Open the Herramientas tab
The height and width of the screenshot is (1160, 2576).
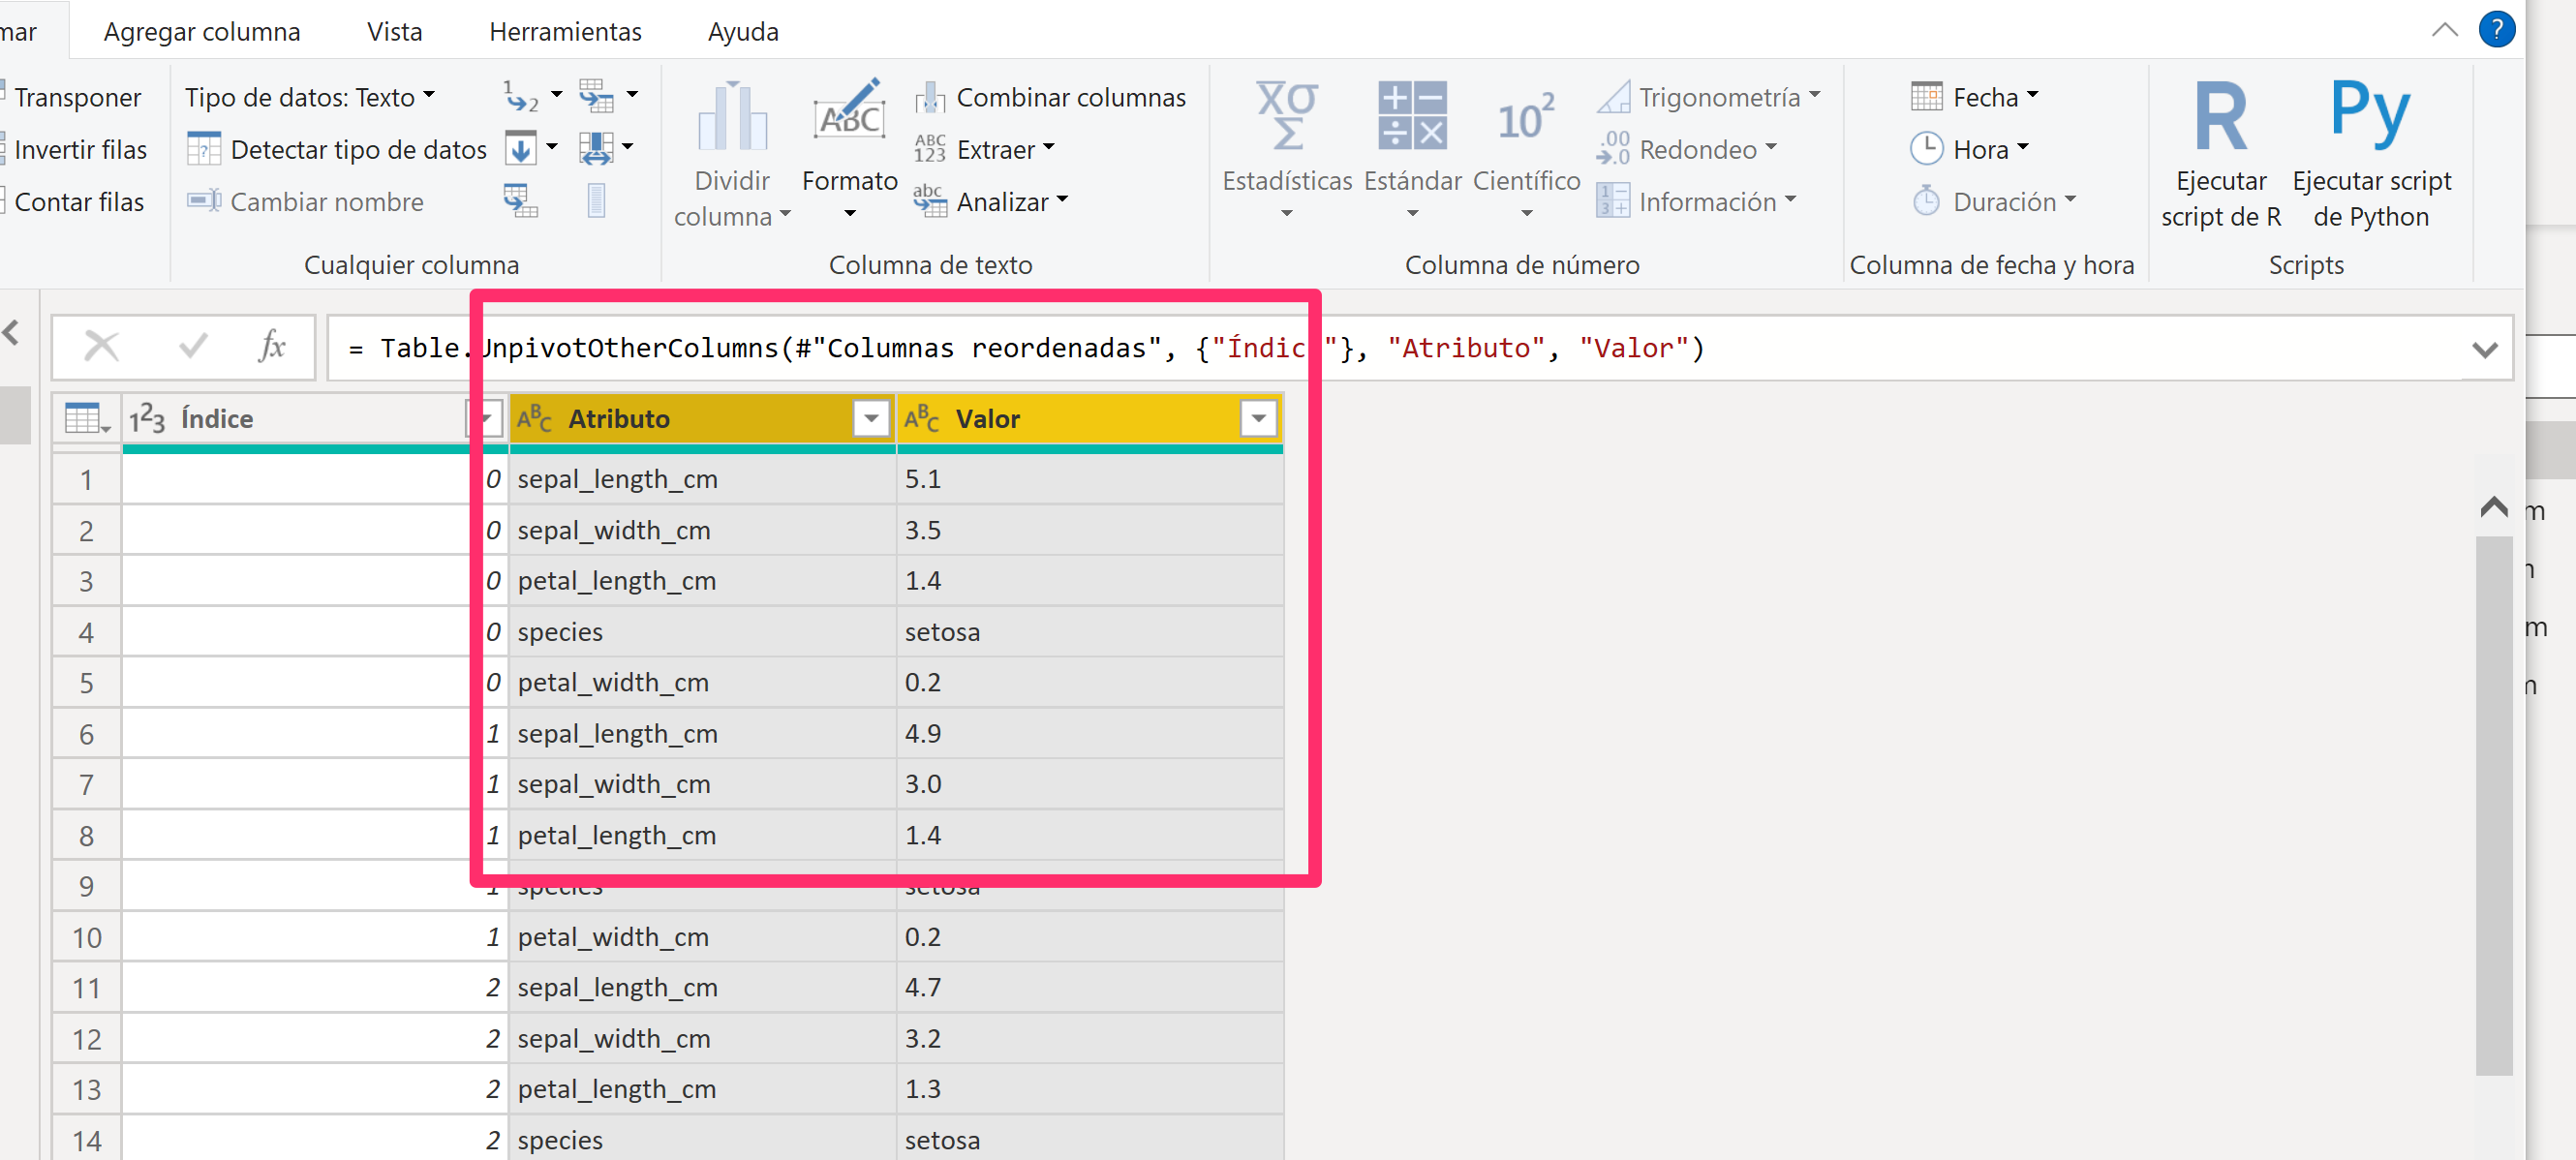tap(565, 31)
